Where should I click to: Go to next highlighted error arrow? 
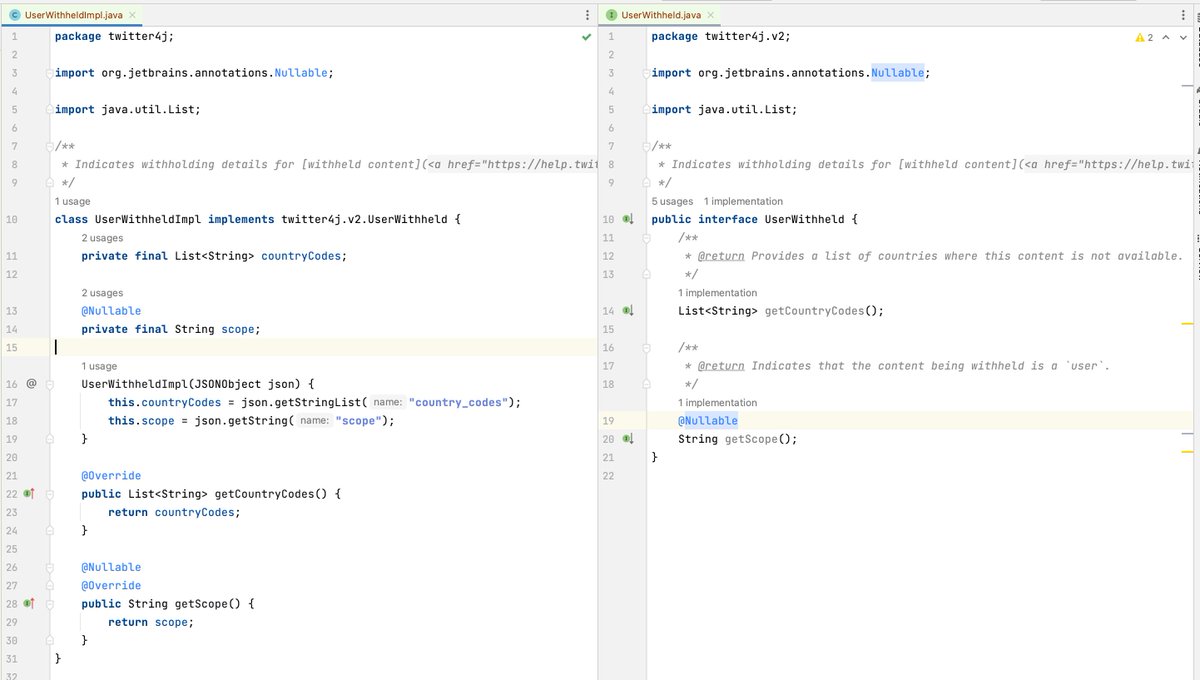1184,37
